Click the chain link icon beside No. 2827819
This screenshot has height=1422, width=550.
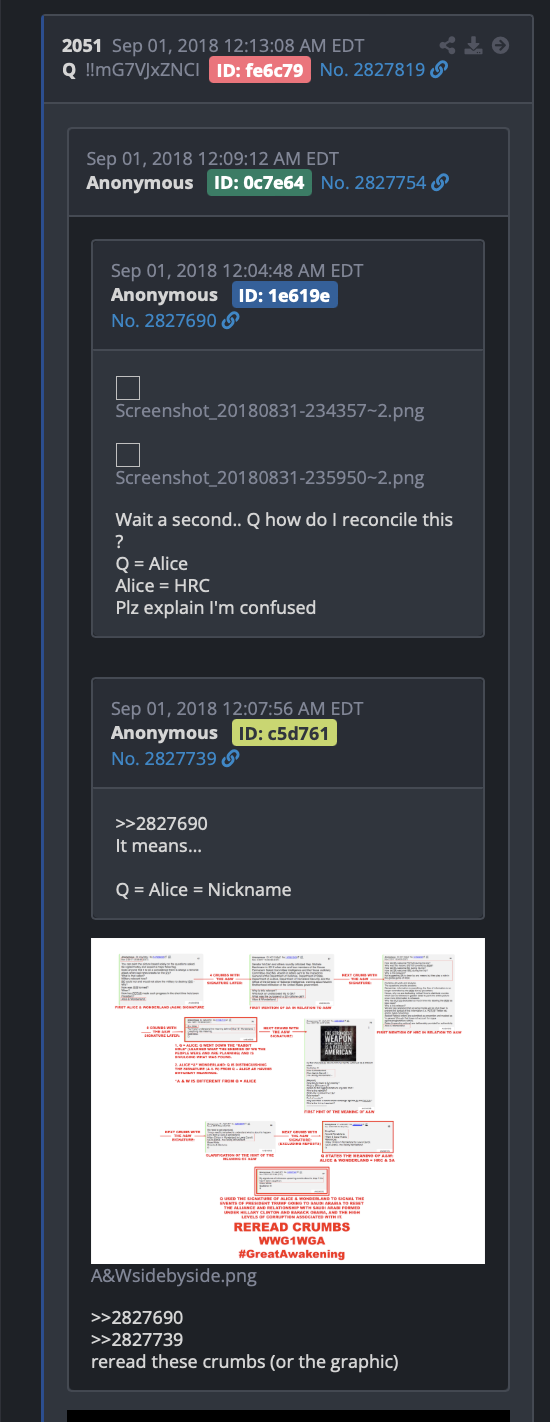439,70
